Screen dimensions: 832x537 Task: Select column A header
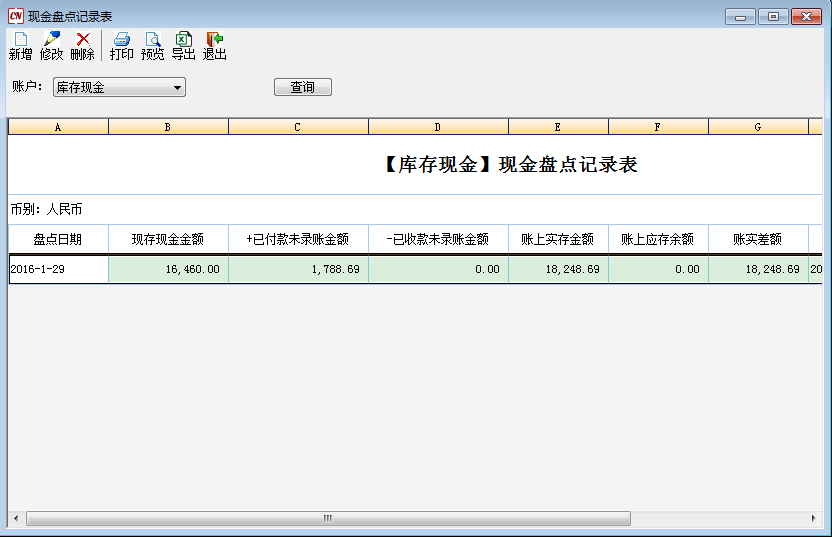58,127
